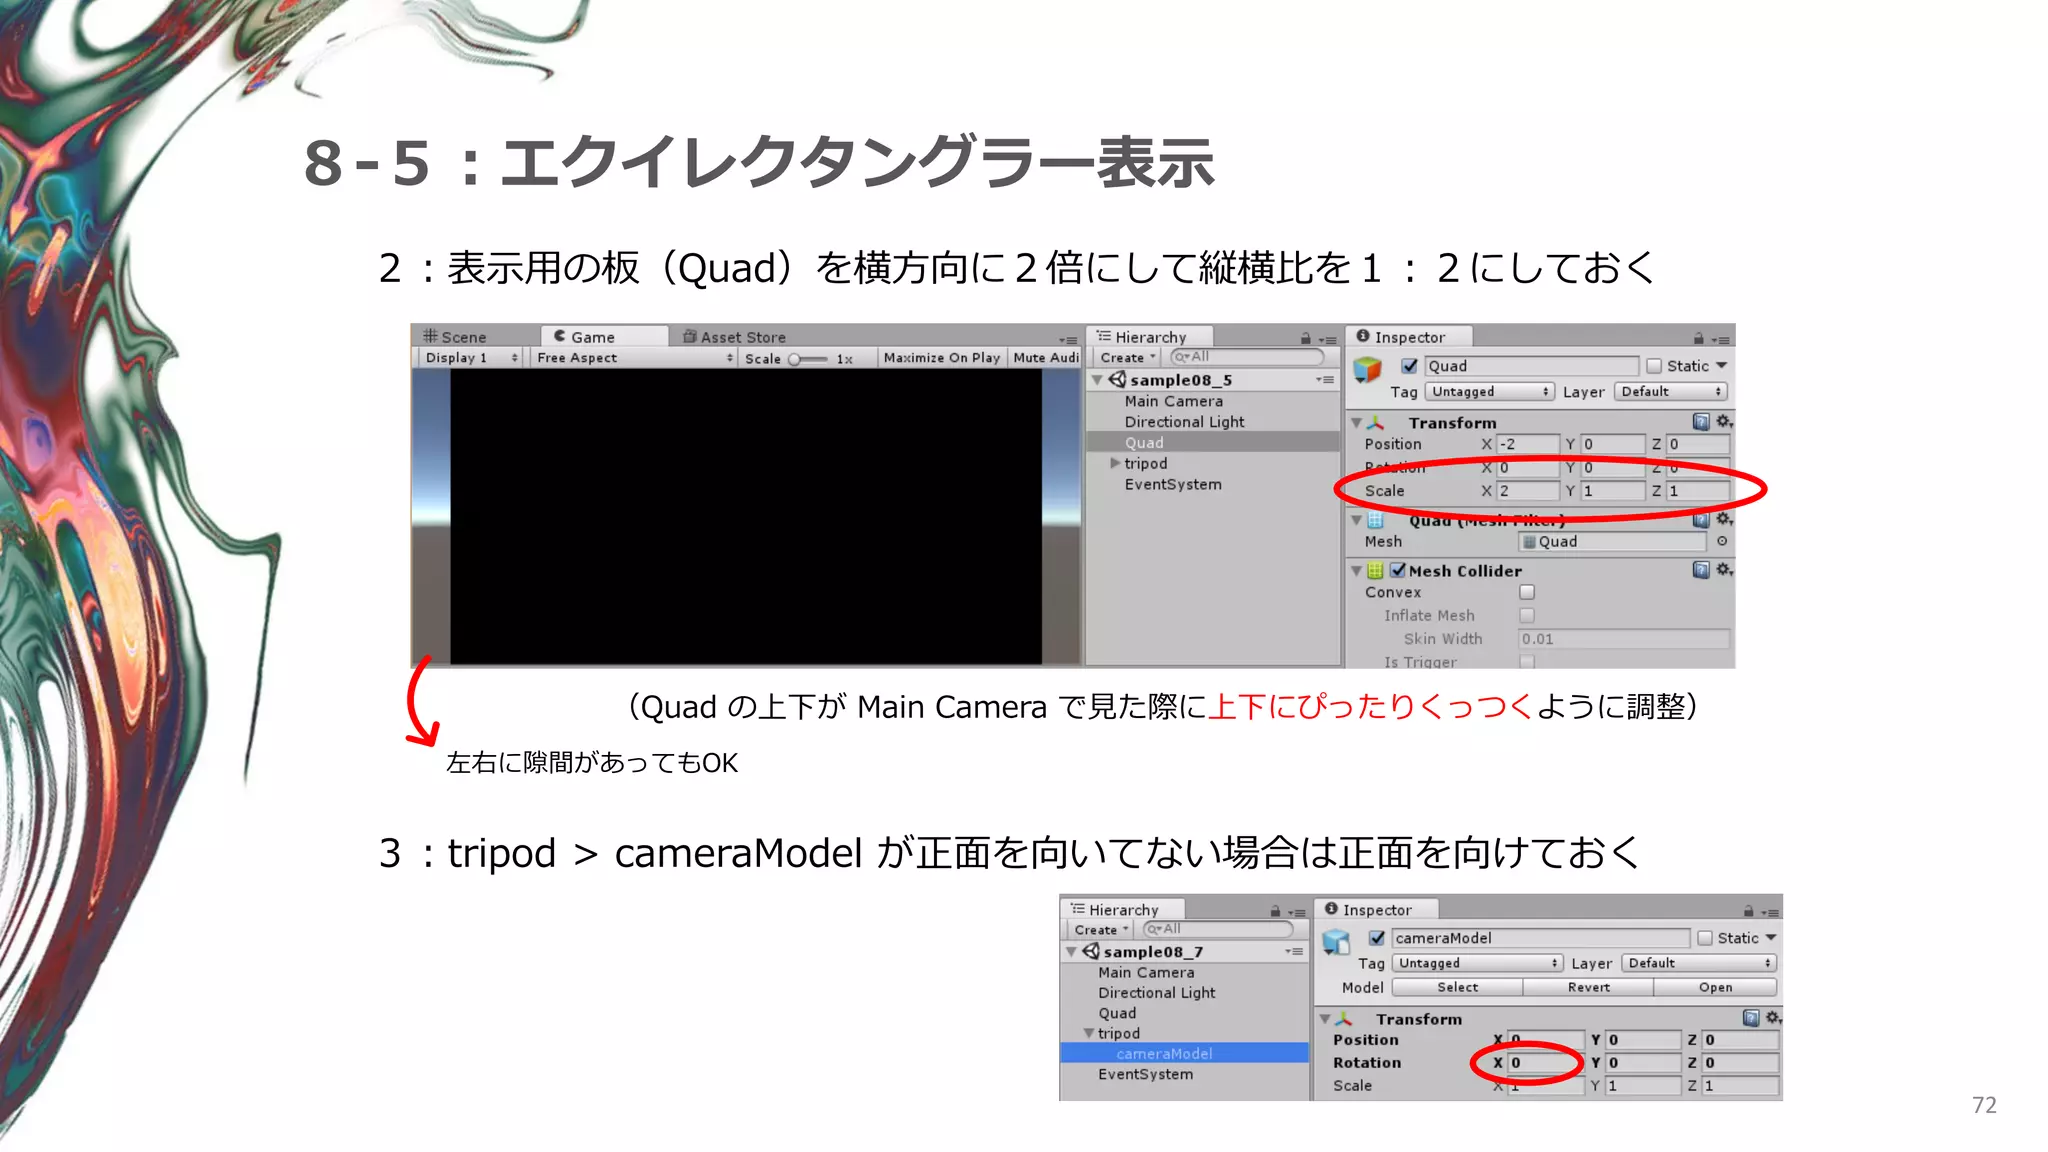2048x1152 pixels.
Task: Toggle the cameraModel active checkbox
Action: pos(1377,938)
